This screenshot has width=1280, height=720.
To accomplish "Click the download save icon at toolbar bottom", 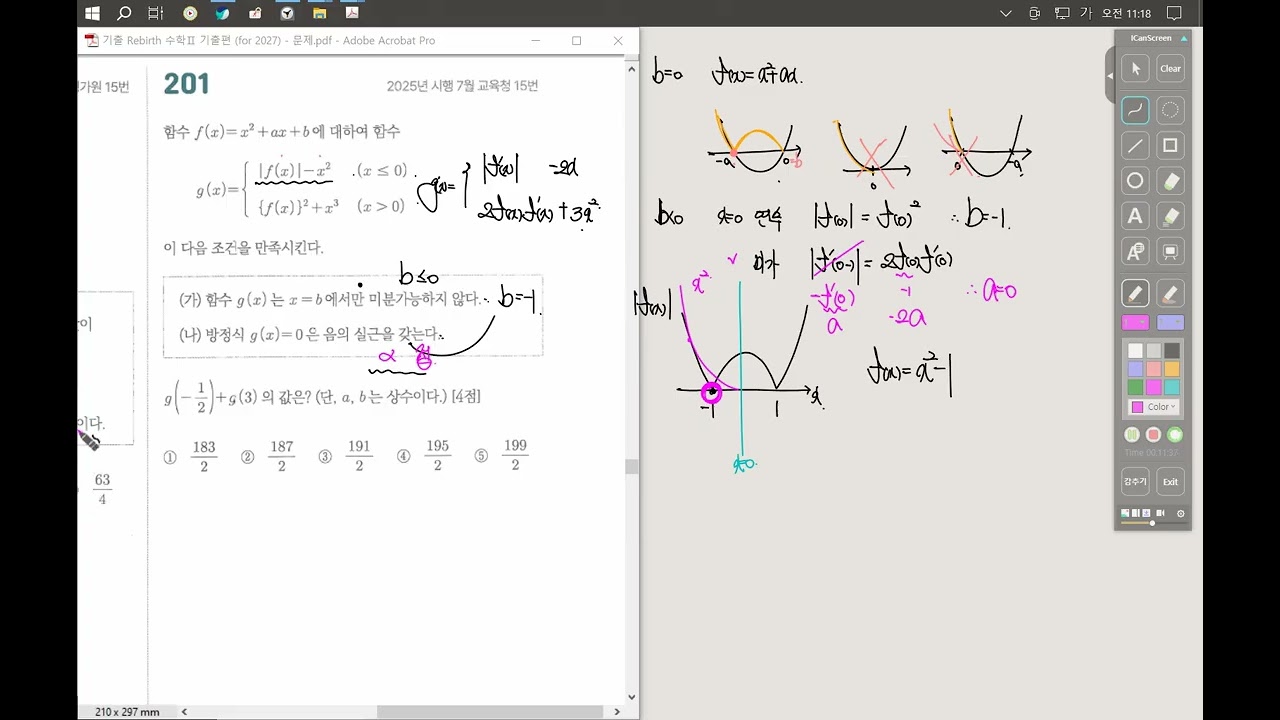I will 1146,513.
